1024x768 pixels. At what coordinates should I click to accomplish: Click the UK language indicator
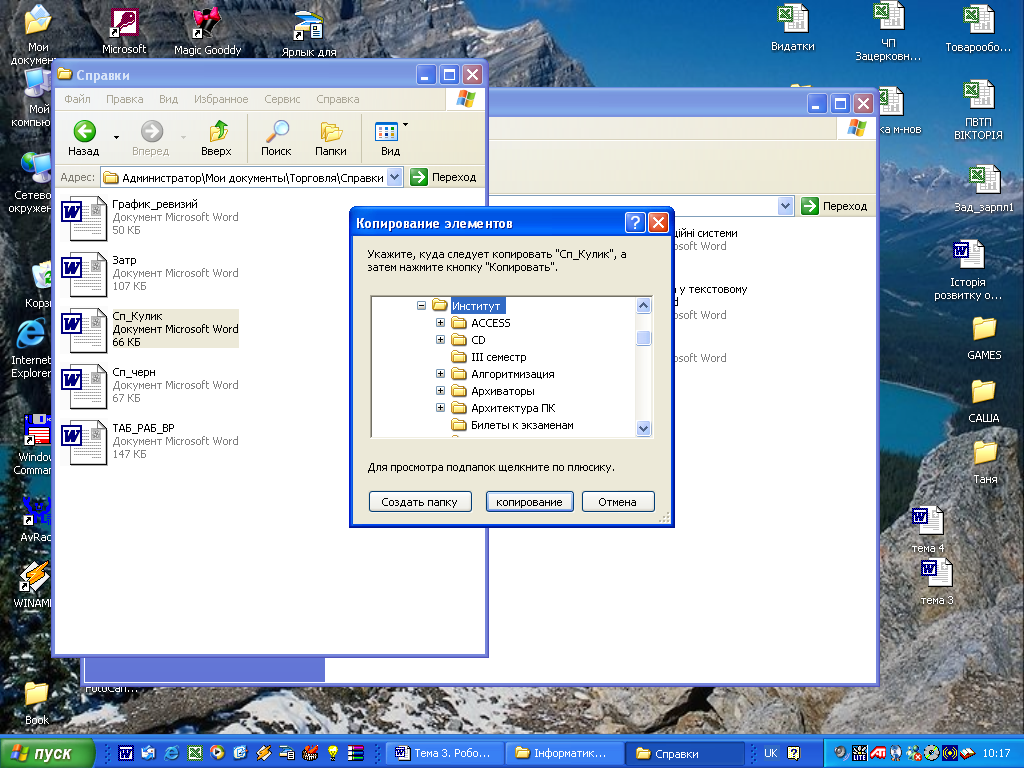coord(771,753)
